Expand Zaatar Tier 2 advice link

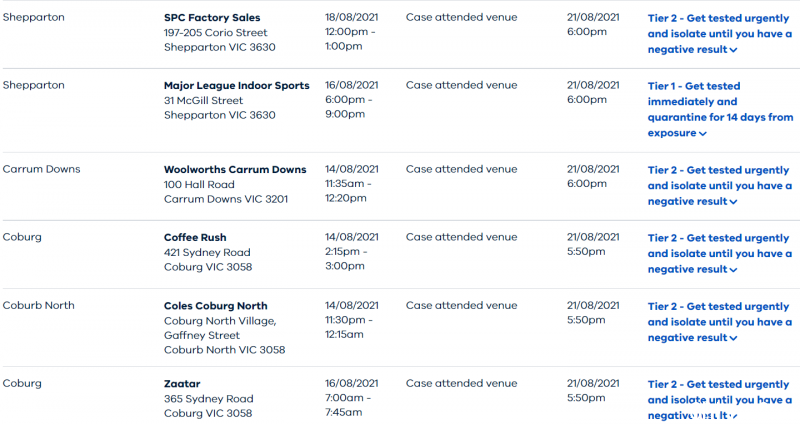719,400
